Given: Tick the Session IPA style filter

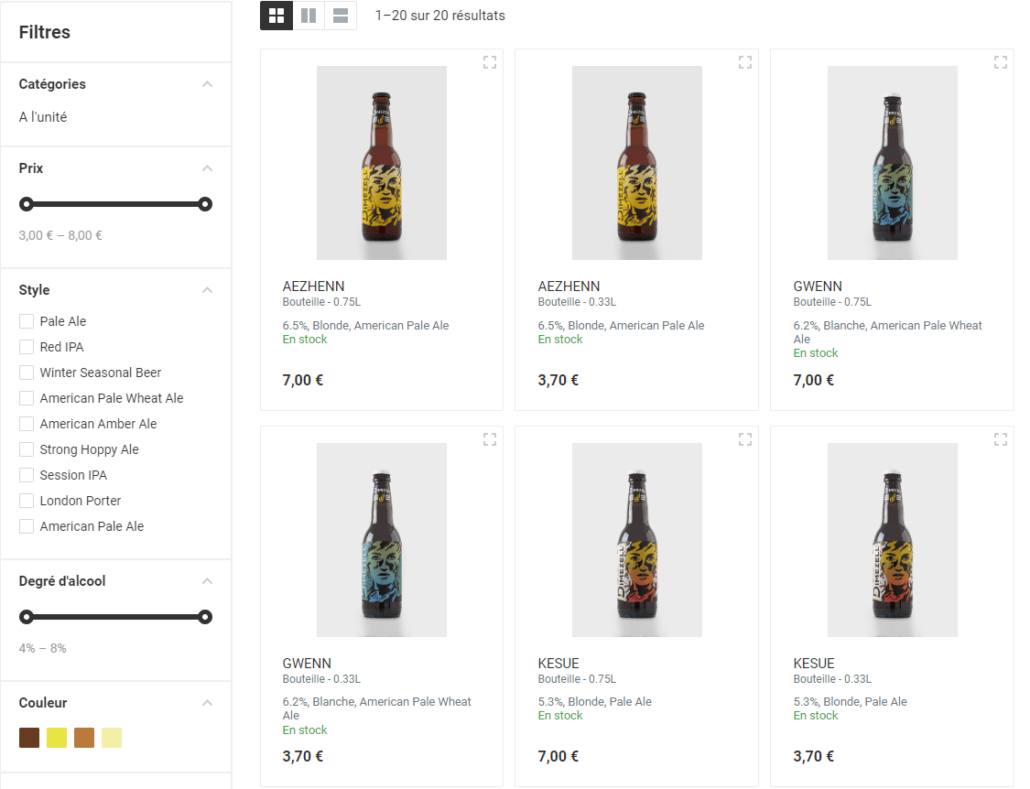Looking at the screenshot, I should (x=27, y=475).
